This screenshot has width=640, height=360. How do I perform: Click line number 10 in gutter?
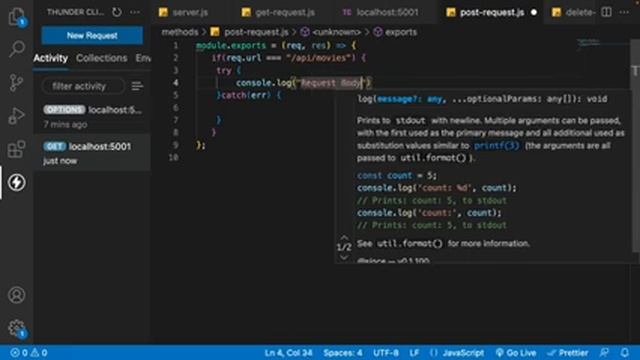click(173, 158)
